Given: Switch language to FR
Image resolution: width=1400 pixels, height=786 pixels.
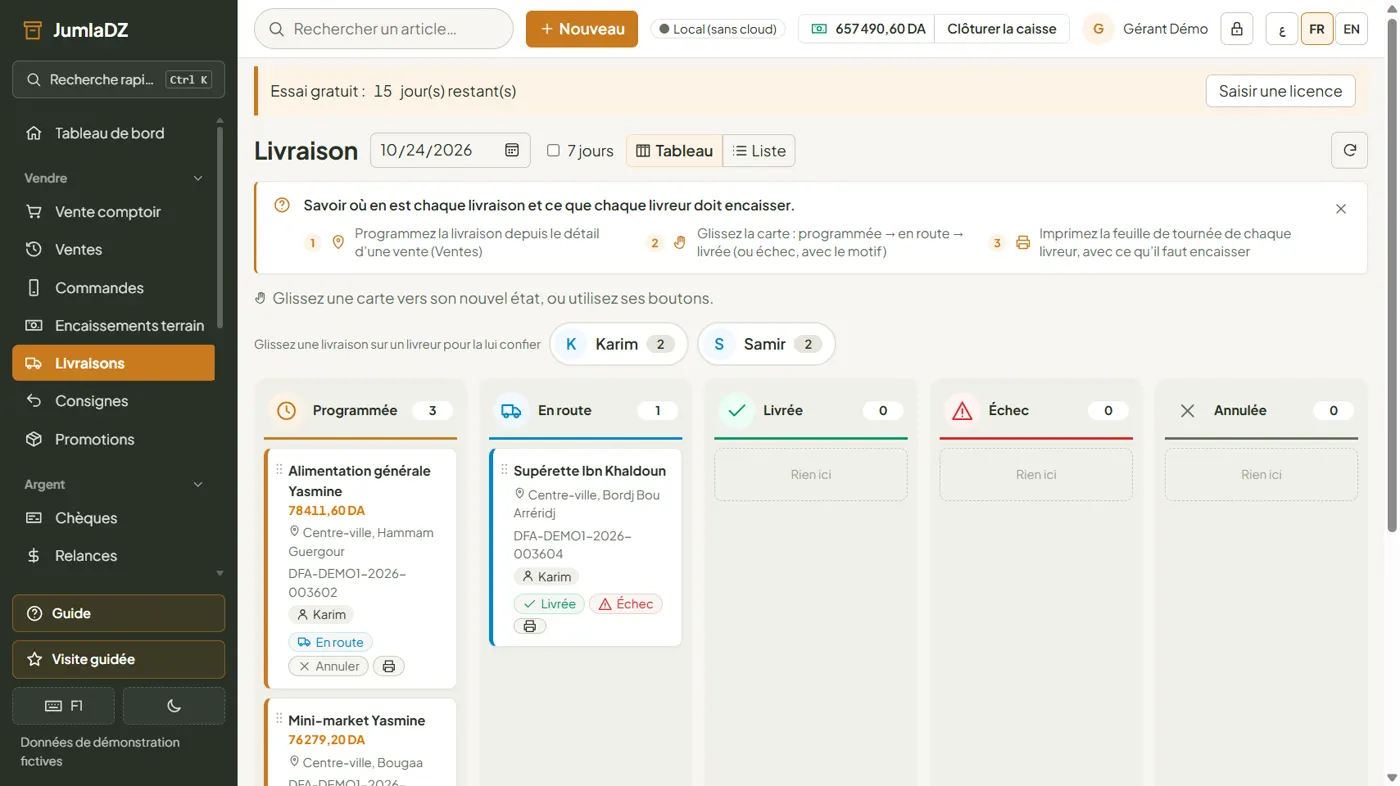Looking at the screenshot, I should 1317,29.
